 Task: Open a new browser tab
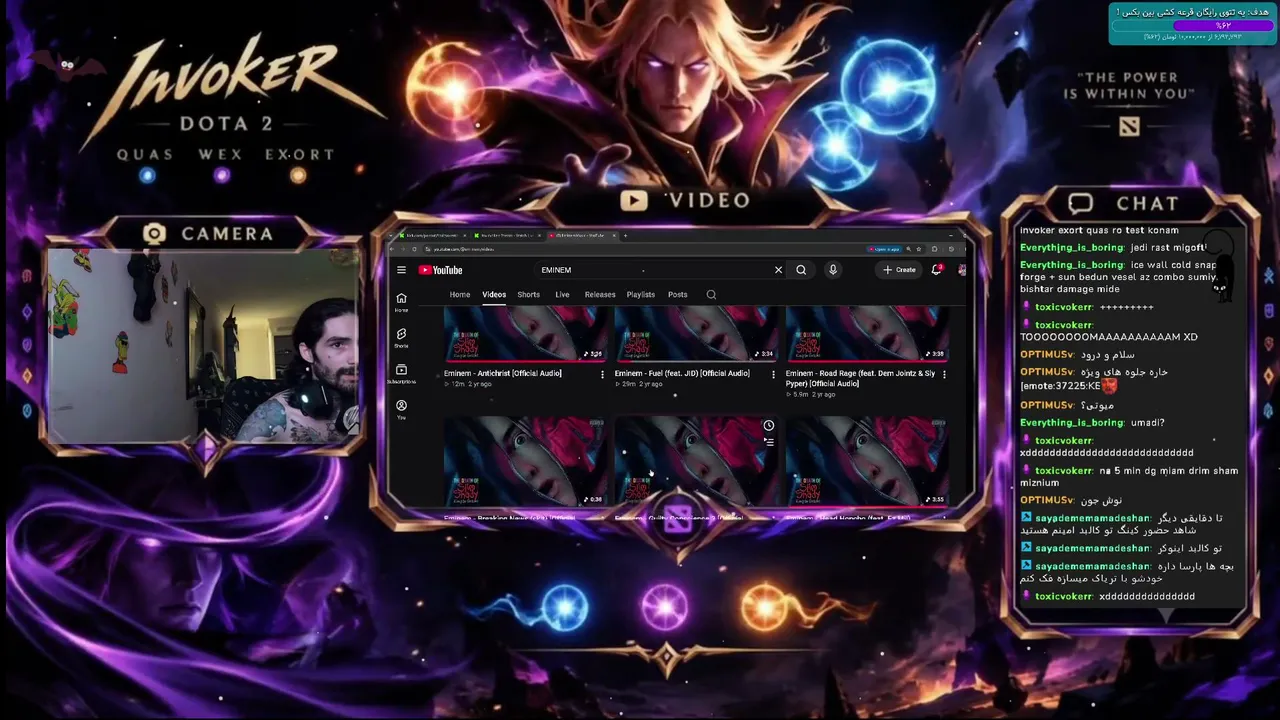click(626, 236)
